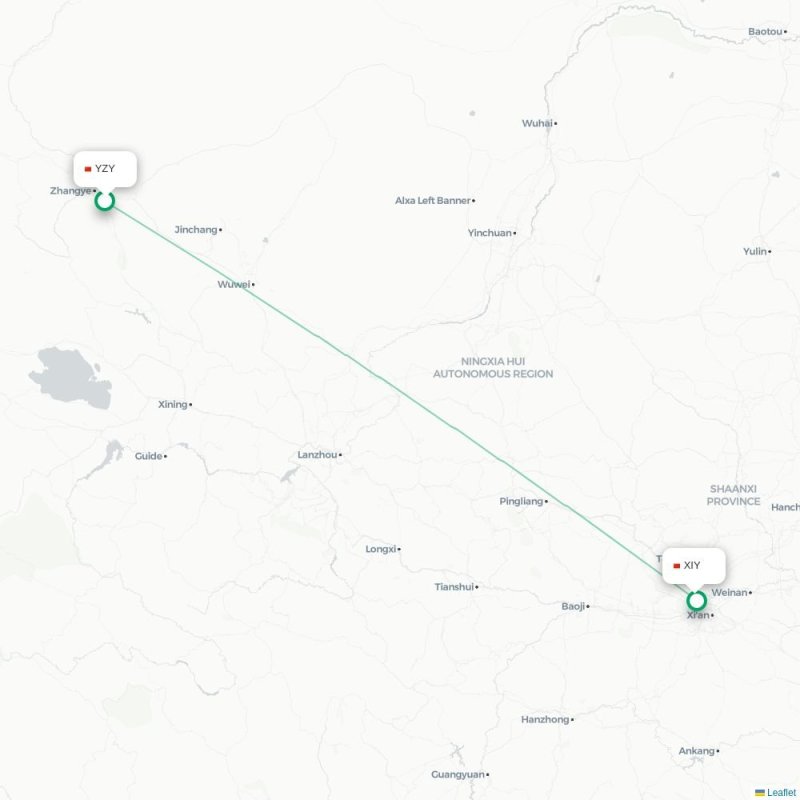This screenshot has width=800, height=800.
Task: Select the Baotou city label
Action: tap(765, 32)
